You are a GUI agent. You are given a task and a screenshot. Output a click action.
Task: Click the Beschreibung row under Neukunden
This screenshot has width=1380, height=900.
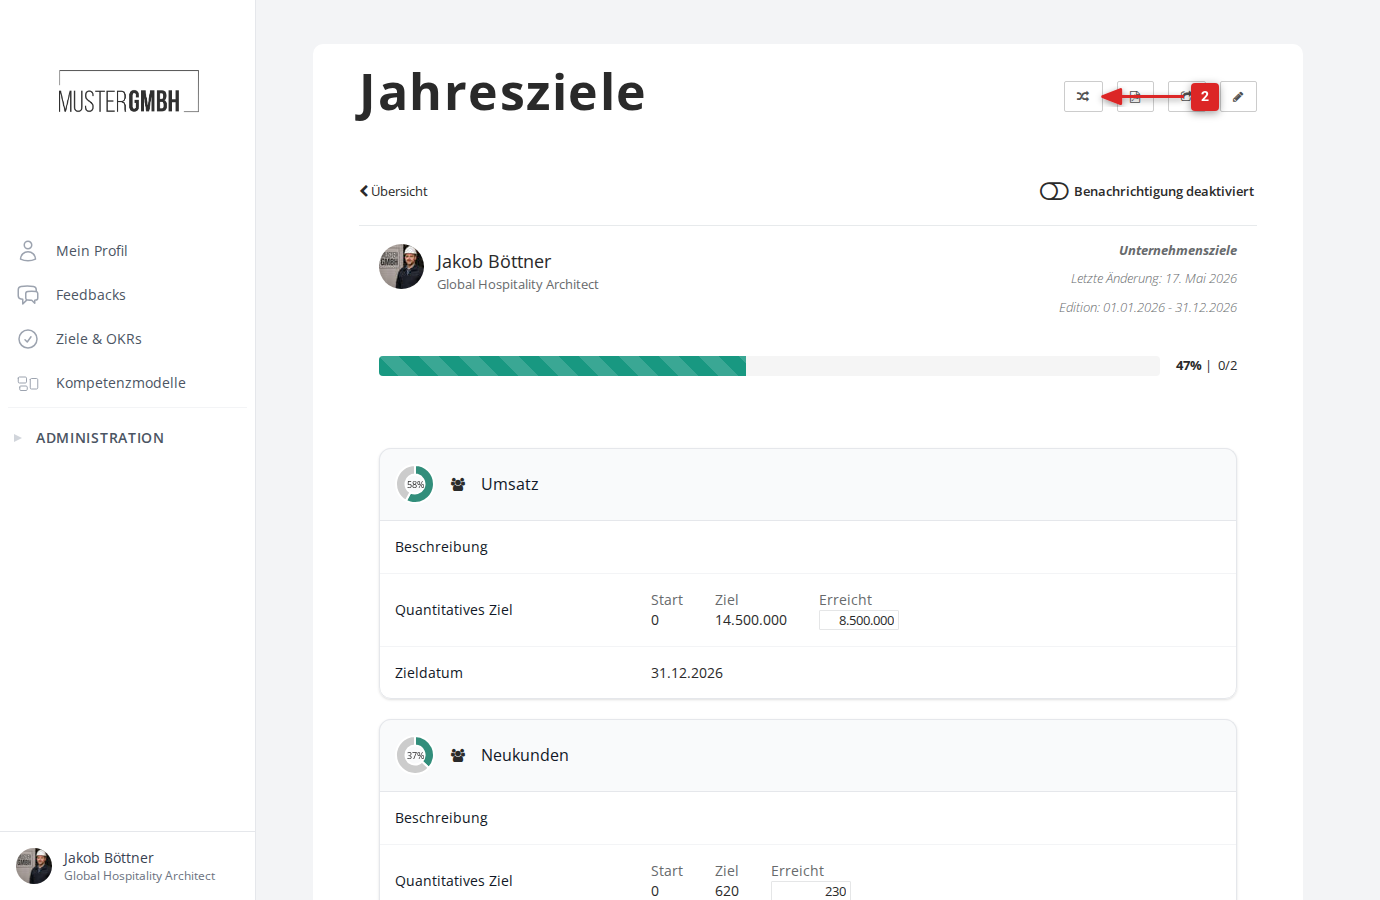click(x=808, y=818)
